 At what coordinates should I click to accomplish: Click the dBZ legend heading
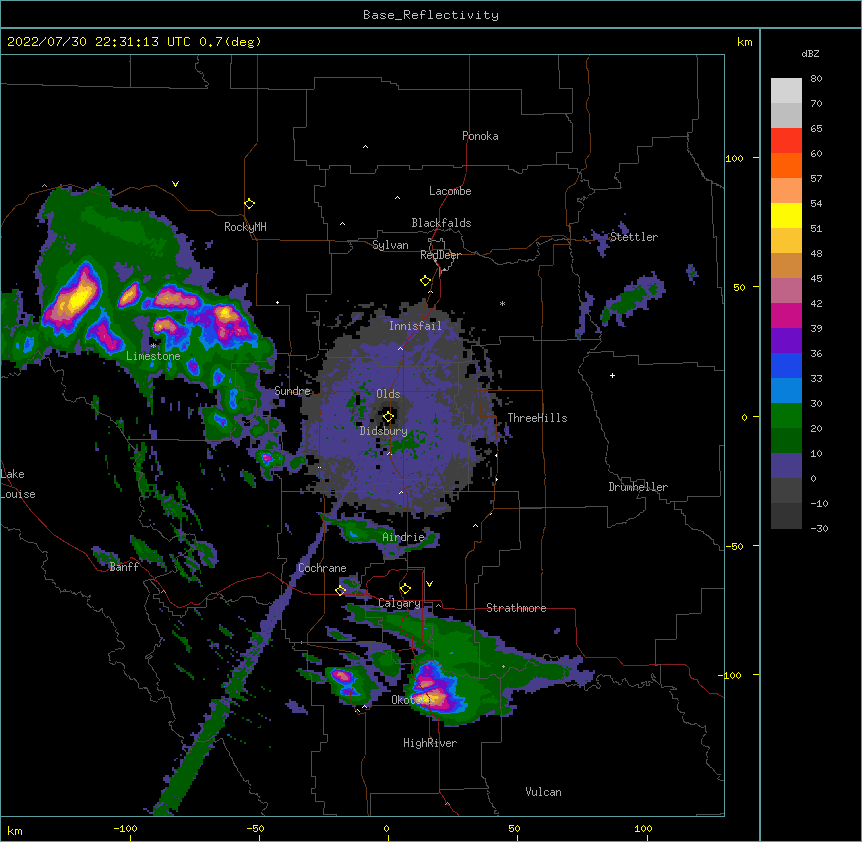coord(810,53)
